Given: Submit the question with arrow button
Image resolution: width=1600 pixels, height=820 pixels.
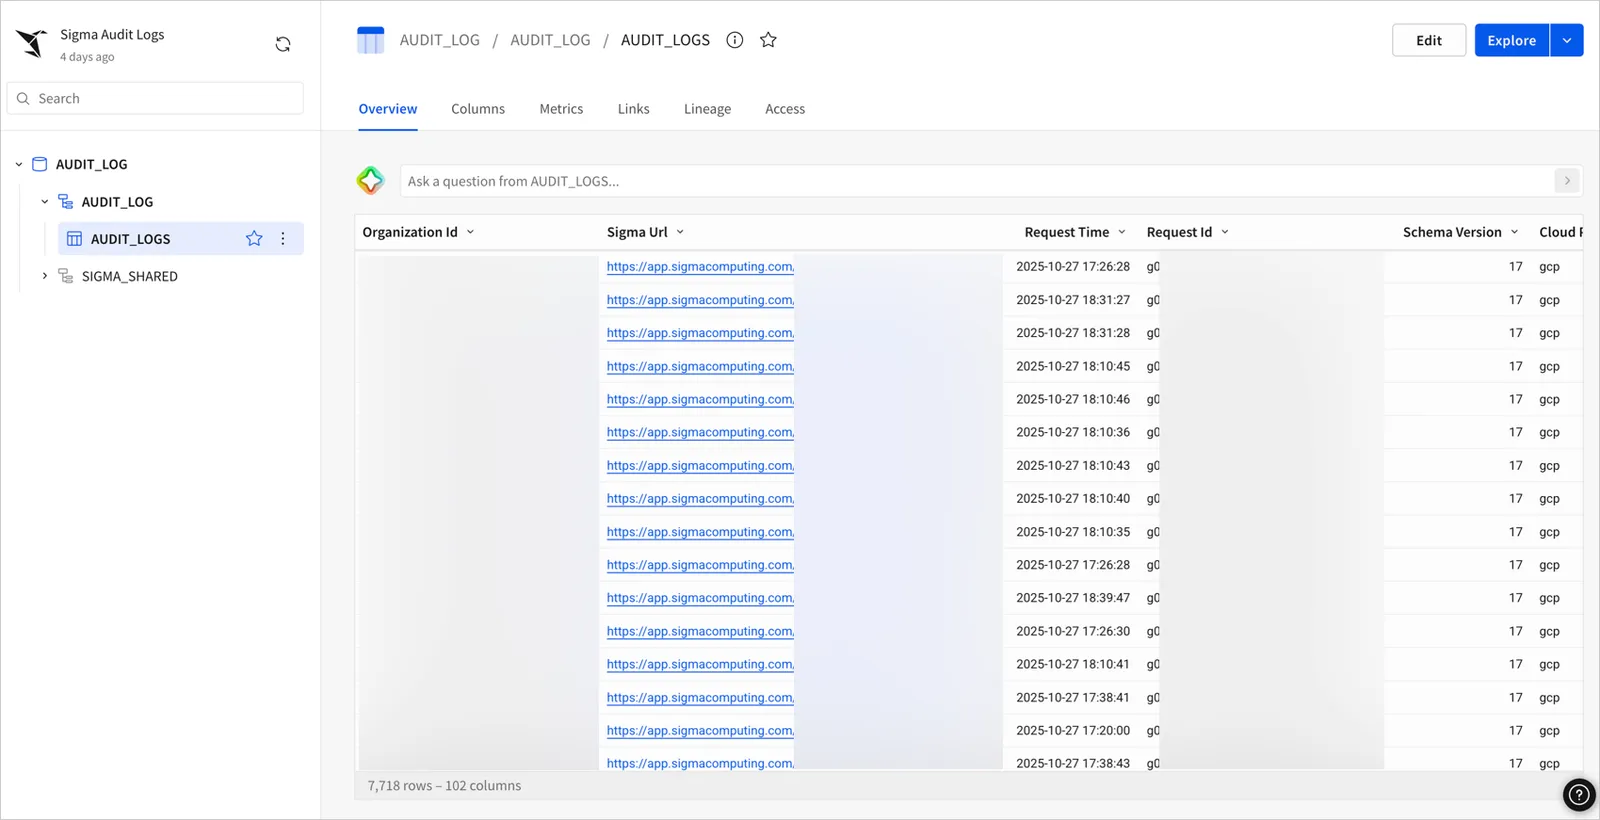Looking at the screenshot, I should [x=1567, y=181].
